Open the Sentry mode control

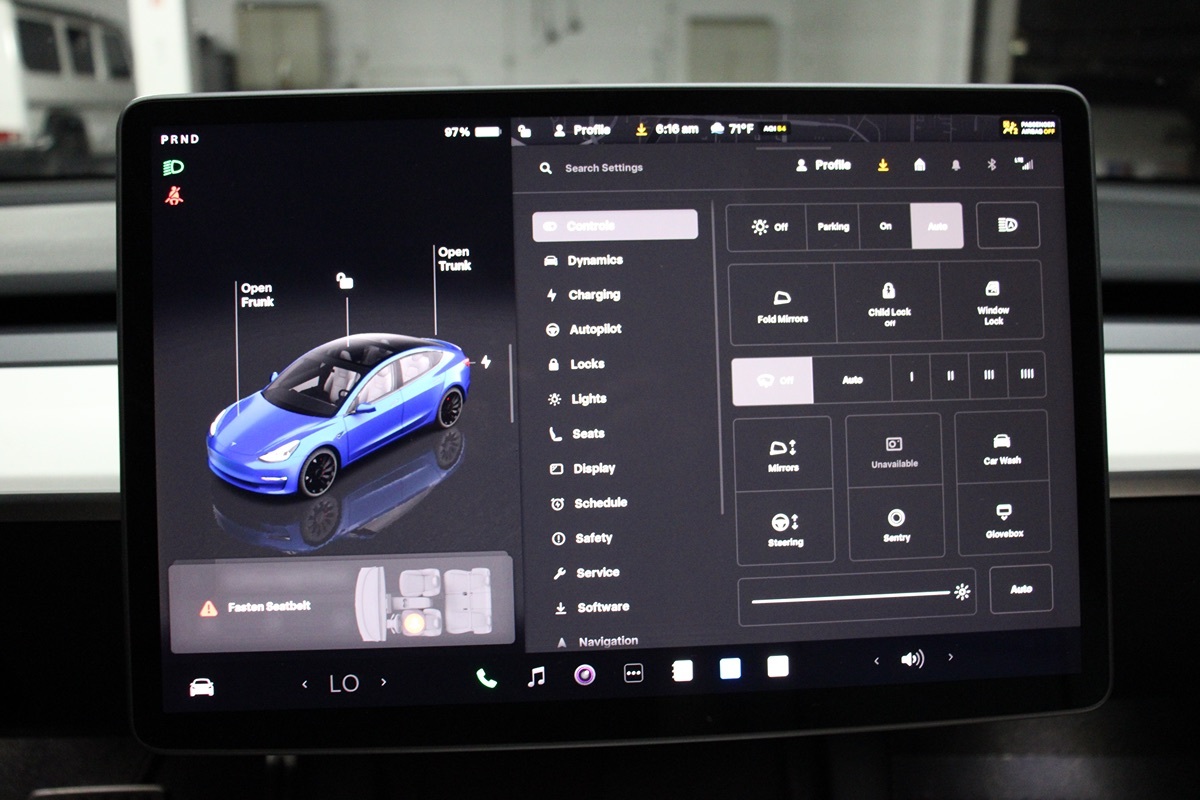click(x=896, y=524)
